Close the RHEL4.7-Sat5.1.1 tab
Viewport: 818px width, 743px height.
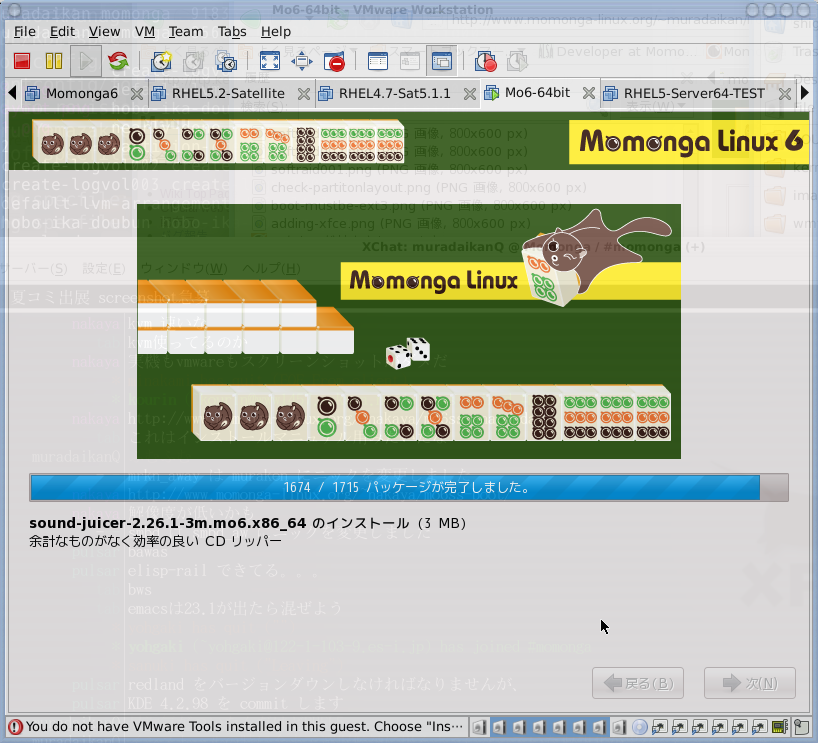[x=470, y=94]
